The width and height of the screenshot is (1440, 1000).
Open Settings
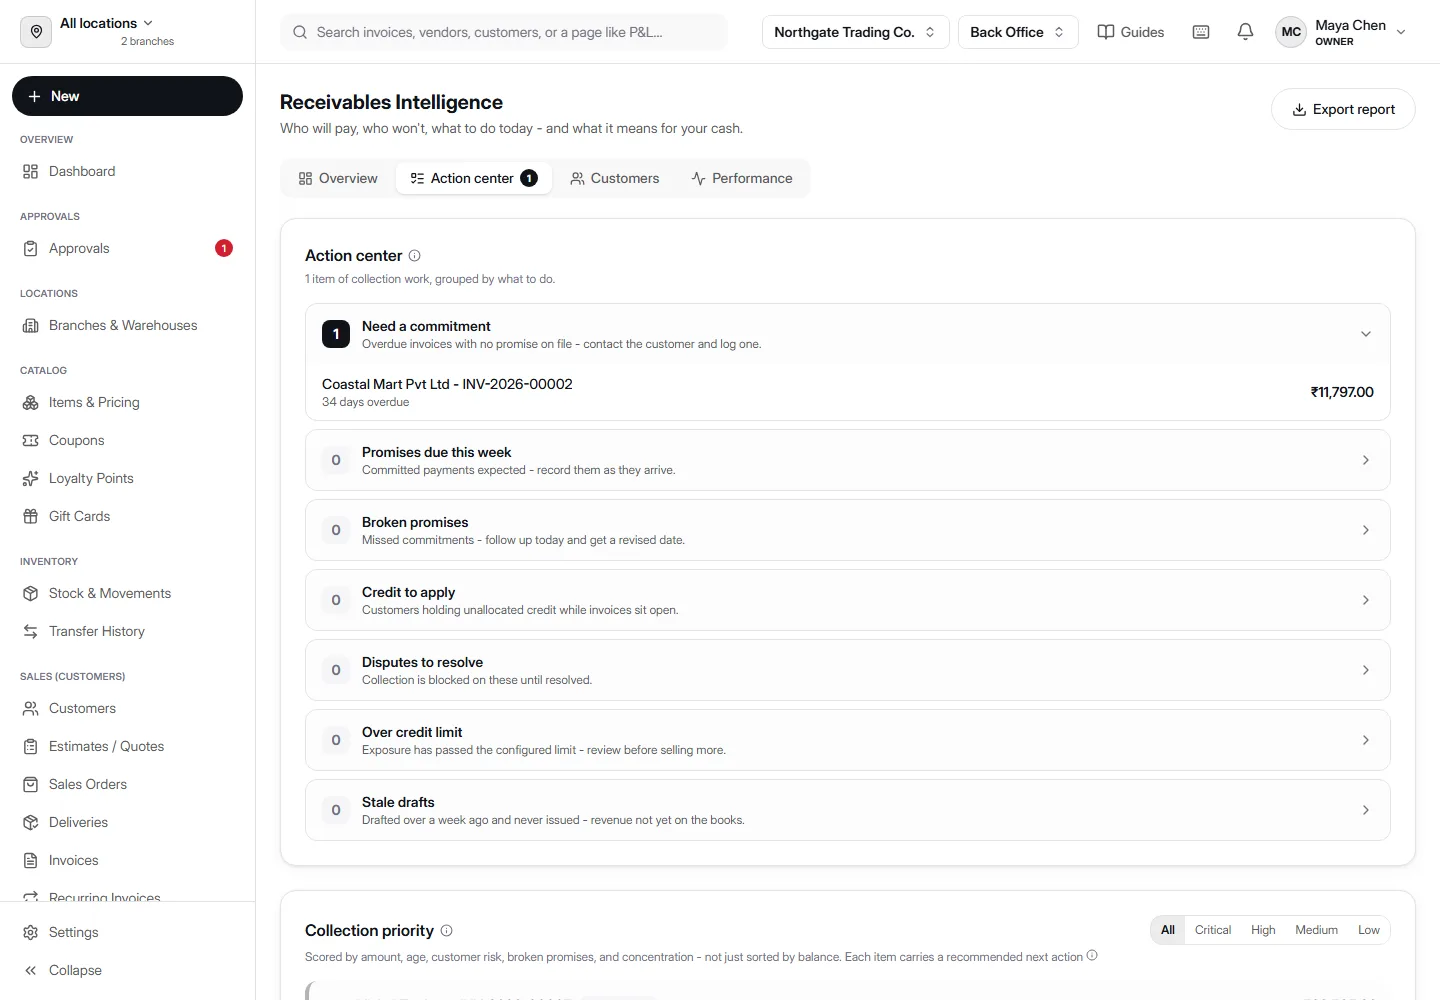pyautogui.click(x=127, y=933)
